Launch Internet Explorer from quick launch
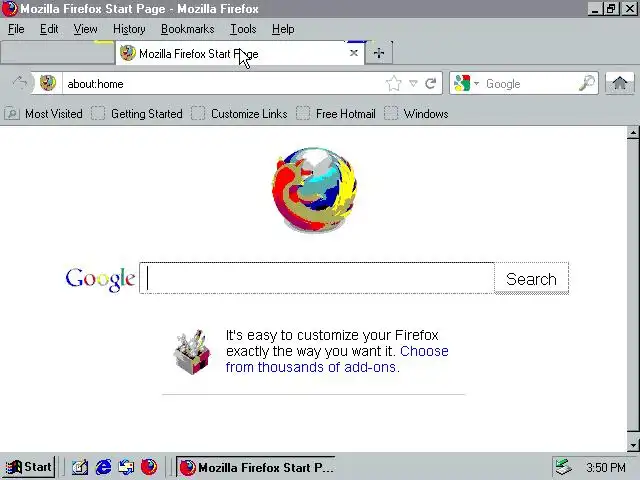The height and width of the screenshot is (480, 640). point(103,467)
